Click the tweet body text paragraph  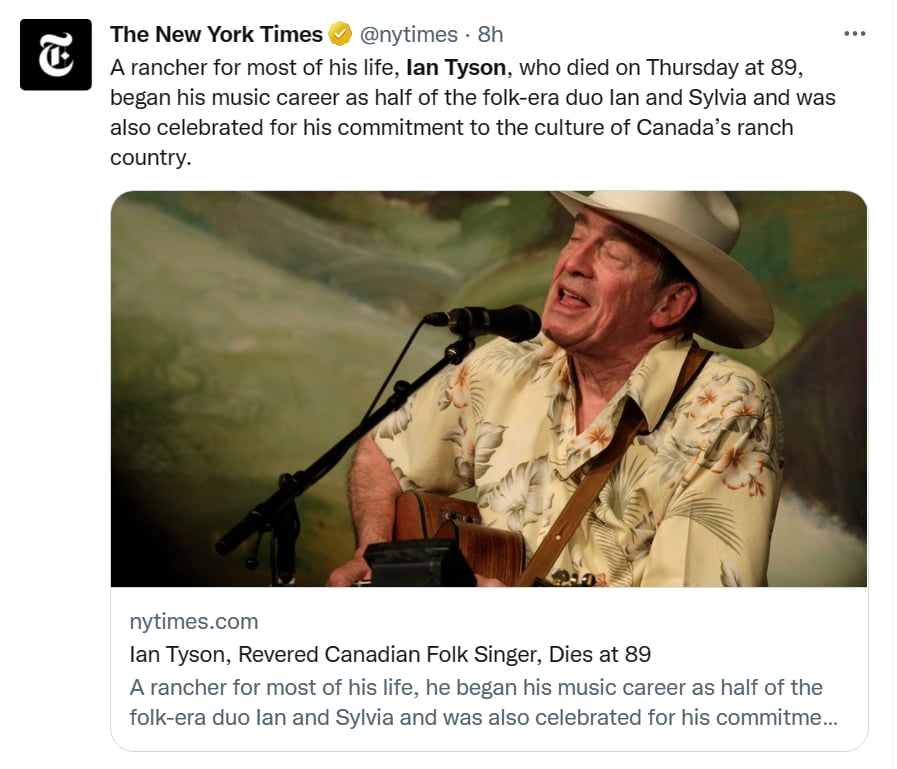click(x=473, y=112)
